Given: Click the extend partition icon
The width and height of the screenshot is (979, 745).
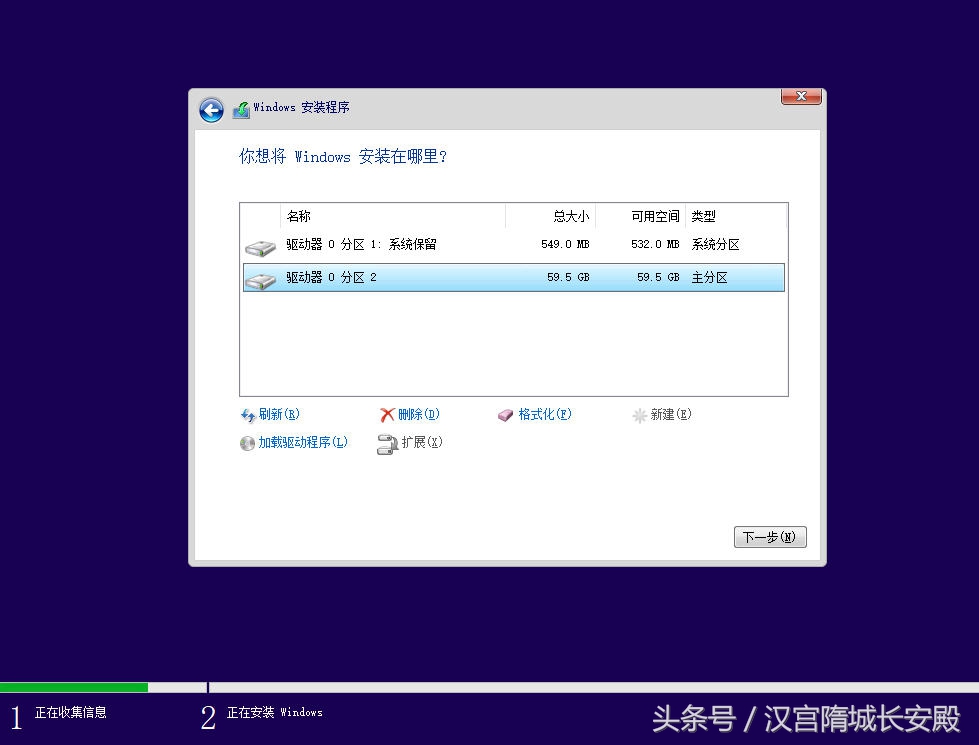Looking at the screenshot, I should (387, 444).
